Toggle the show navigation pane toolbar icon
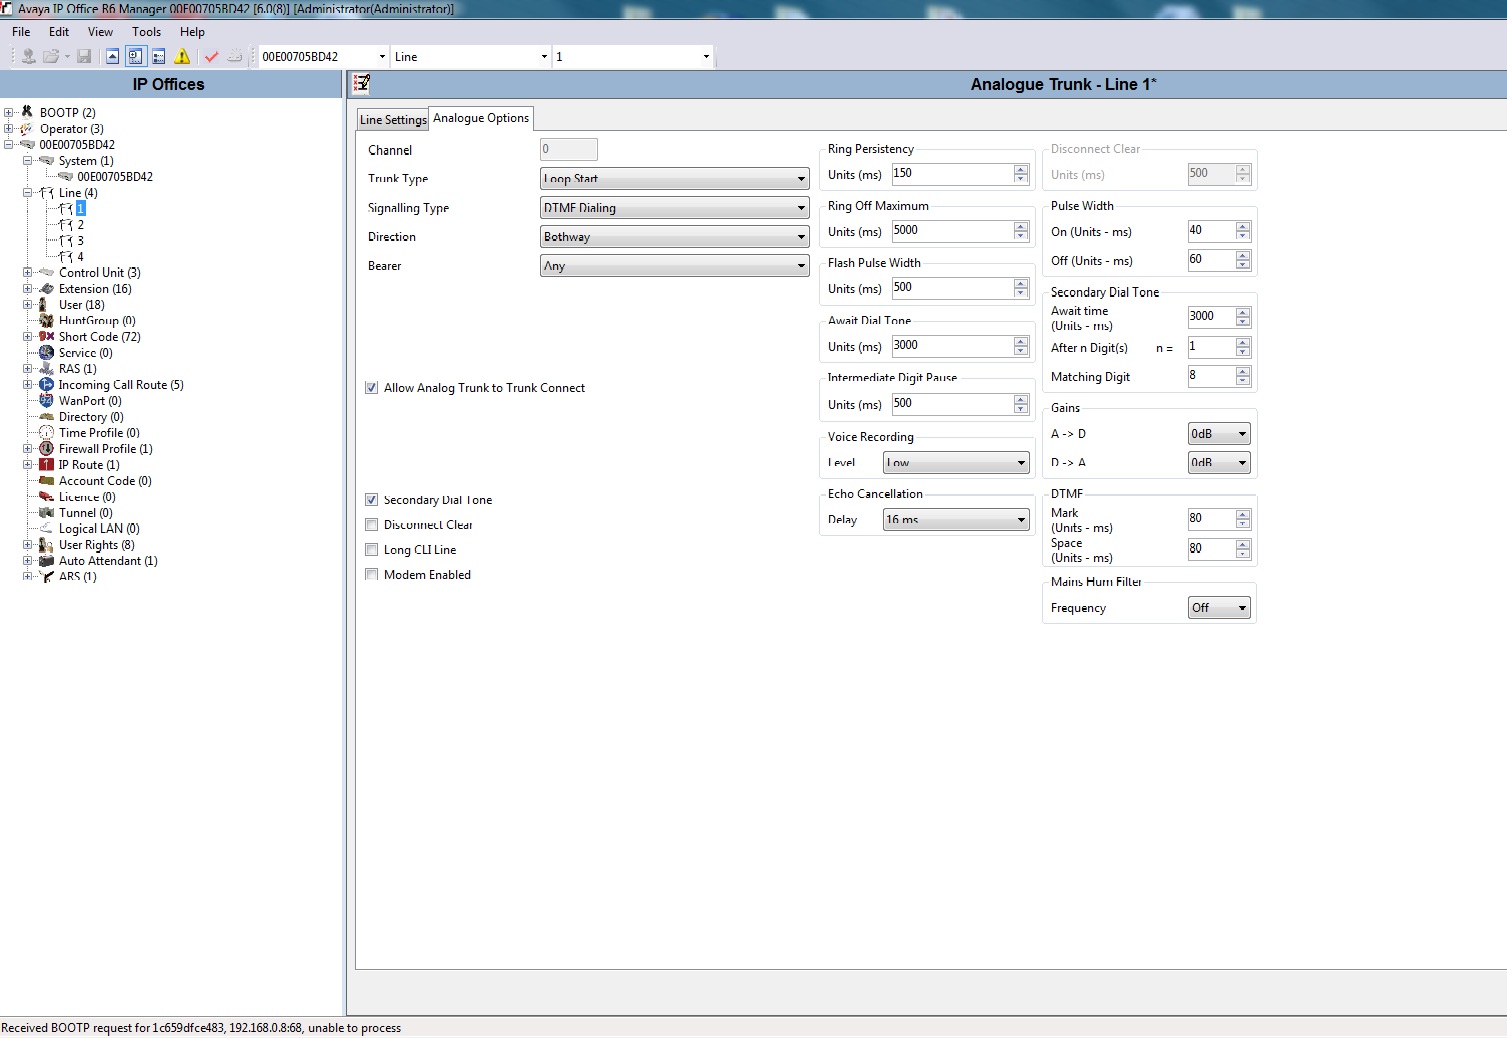Screen dimensions: 1507x1038 coord(135,57)
